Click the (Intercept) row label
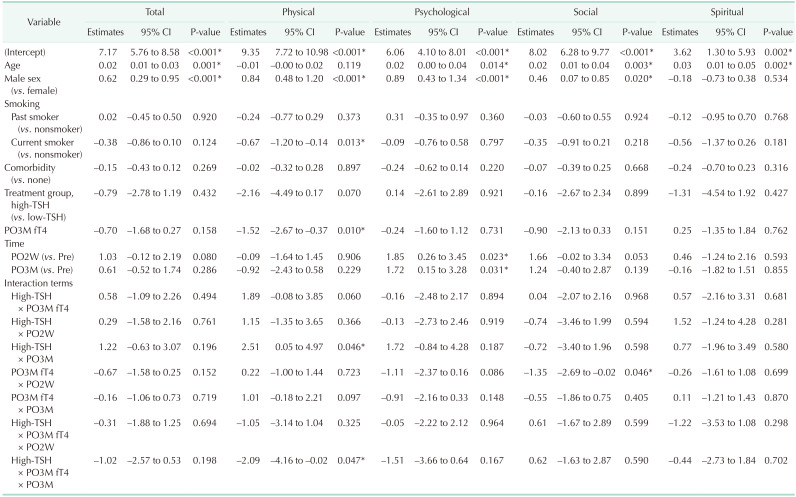Screen dimensions: 796x497 click(26, 50)
